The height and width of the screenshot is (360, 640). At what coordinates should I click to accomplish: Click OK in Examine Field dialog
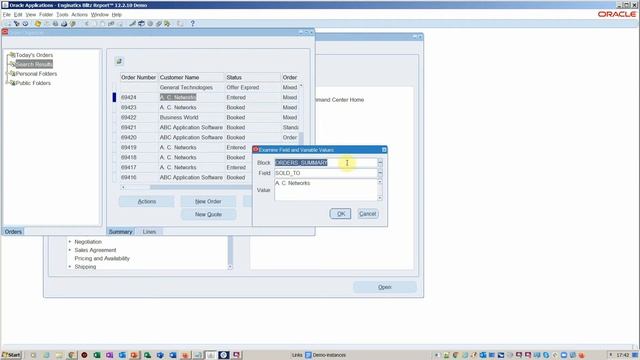pos(340,213)
